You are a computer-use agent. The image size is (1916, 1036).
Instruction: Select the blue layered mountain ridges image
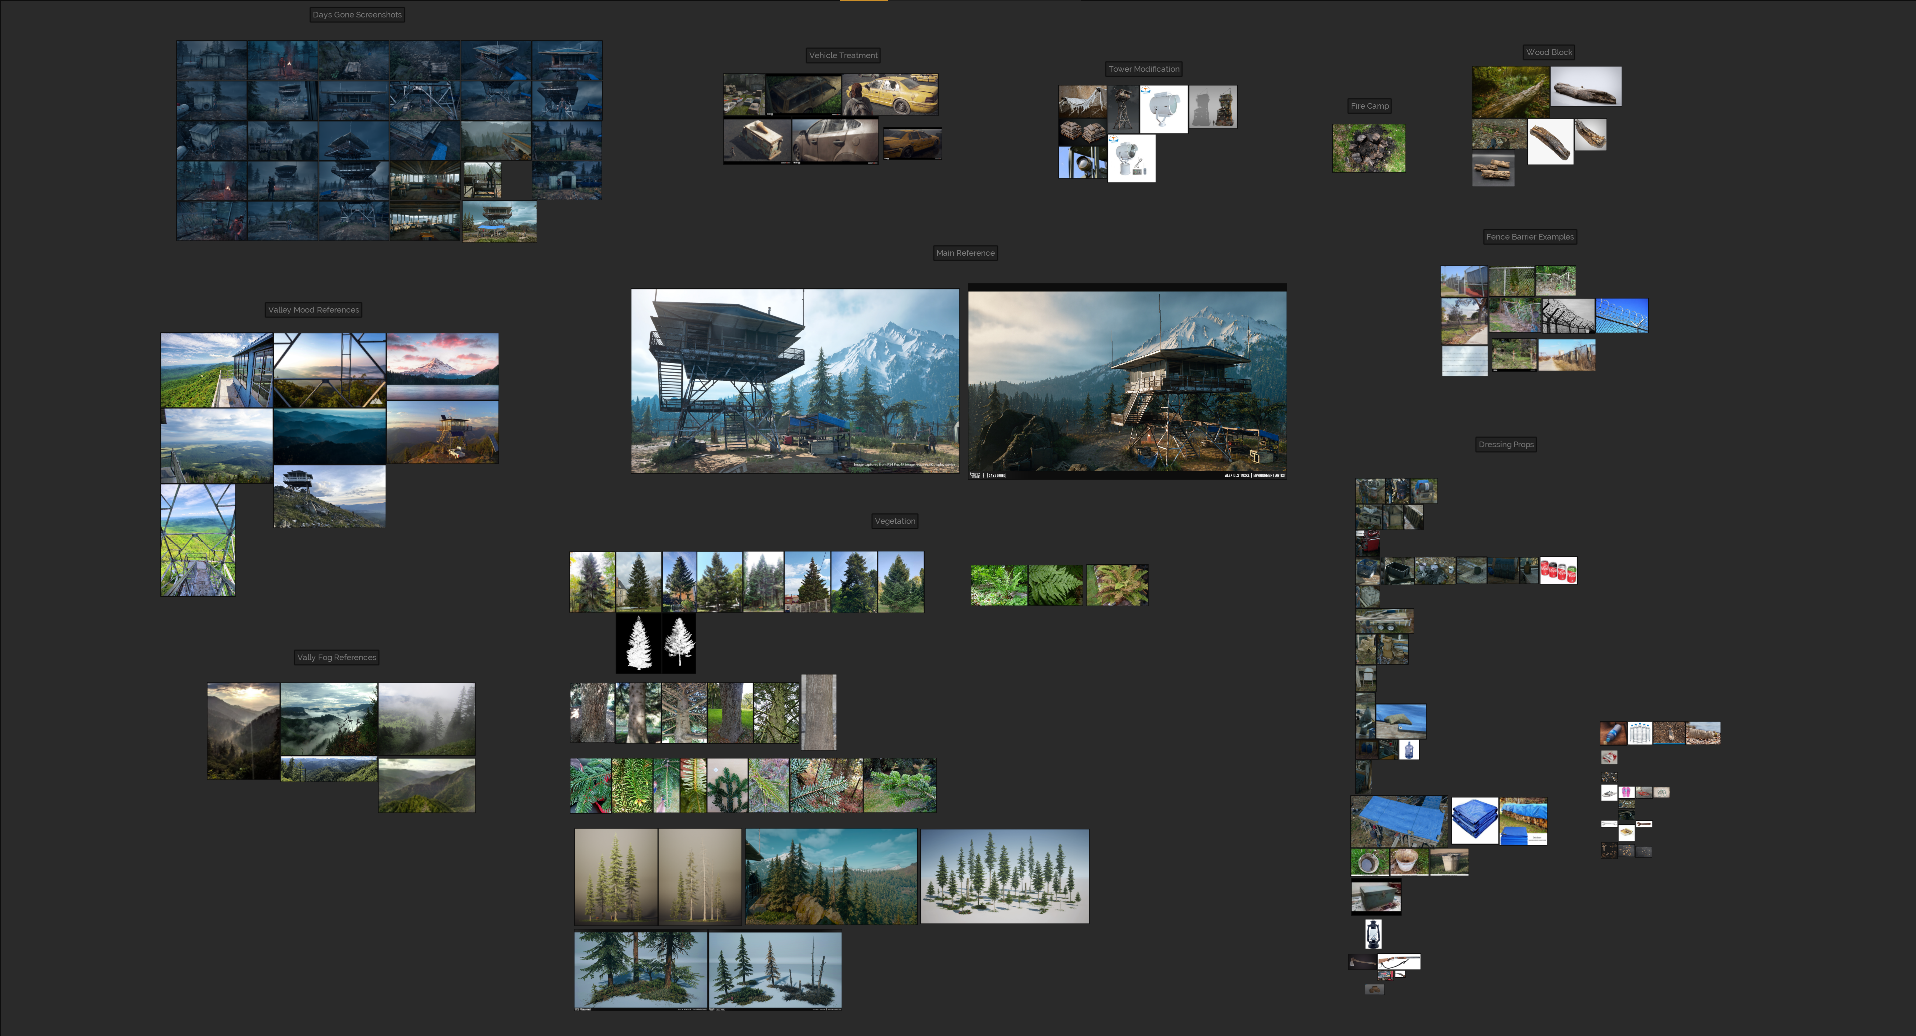coord(329,436)
